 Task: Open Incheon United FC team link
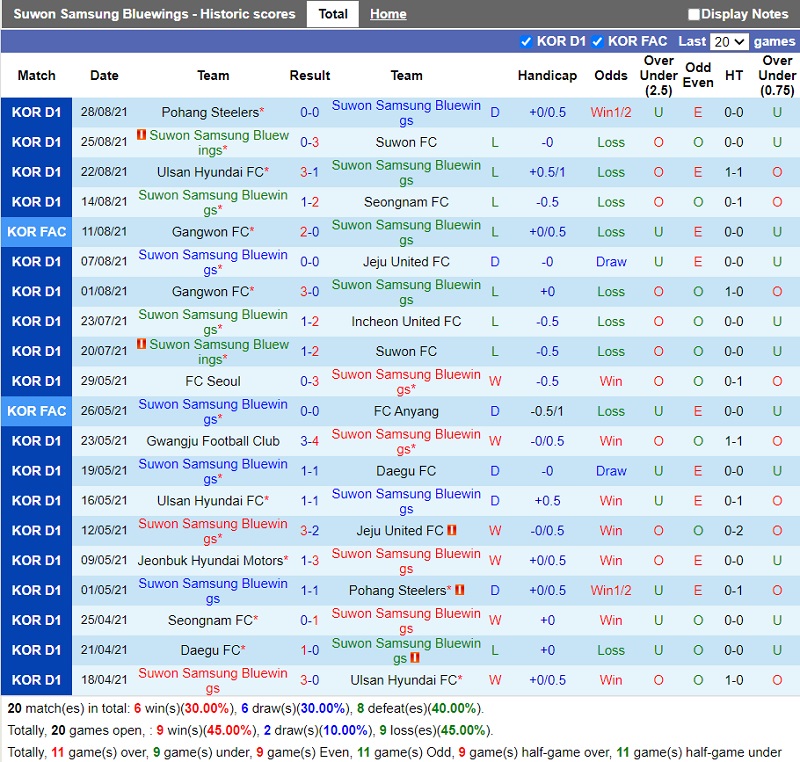click(406, 322)
